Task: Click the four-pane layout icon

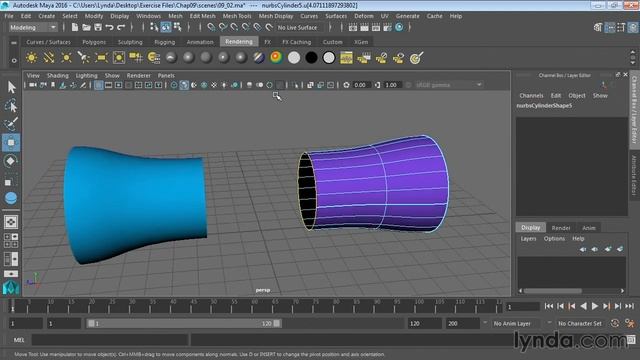Action: [11, 240]
